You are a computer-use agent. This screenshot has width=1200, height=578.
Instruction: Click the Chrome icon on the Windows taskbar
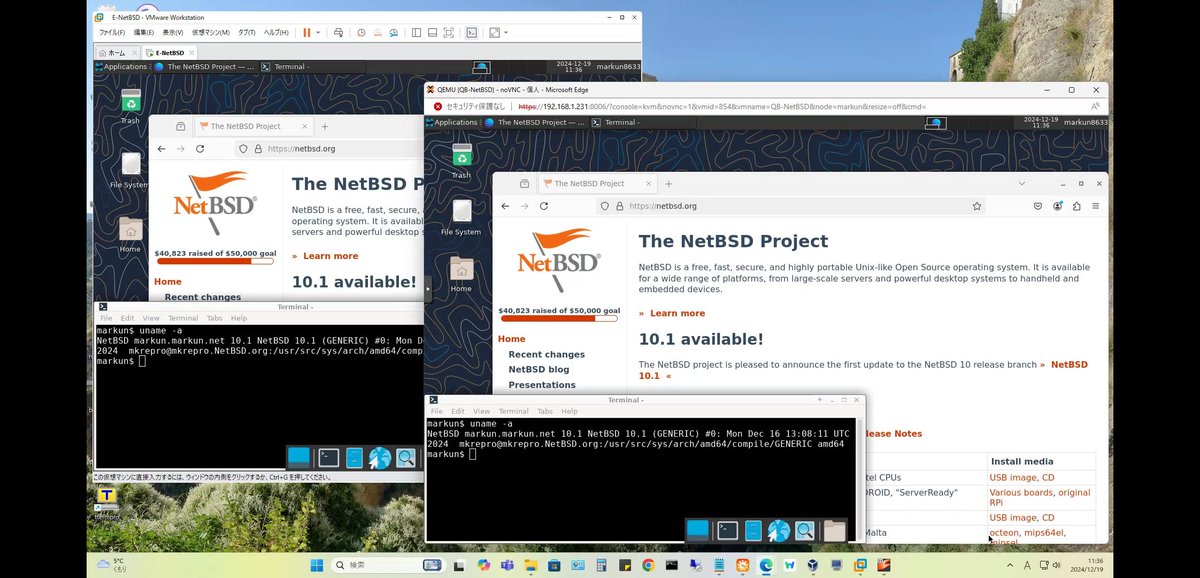click(x=648, y=565)
